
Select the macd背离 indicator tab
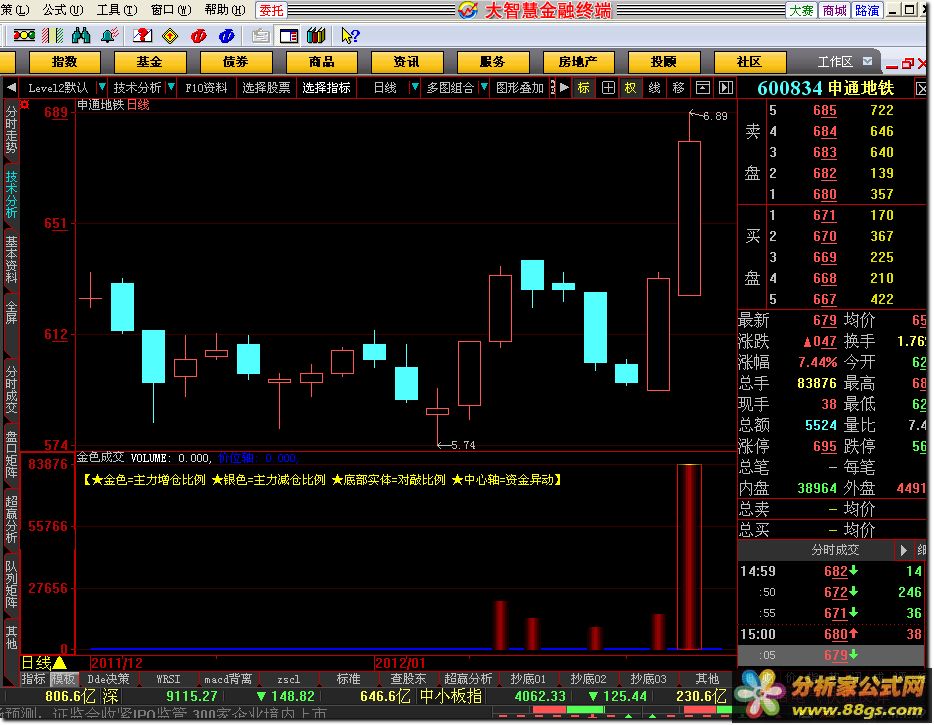[x=228, y=679]
